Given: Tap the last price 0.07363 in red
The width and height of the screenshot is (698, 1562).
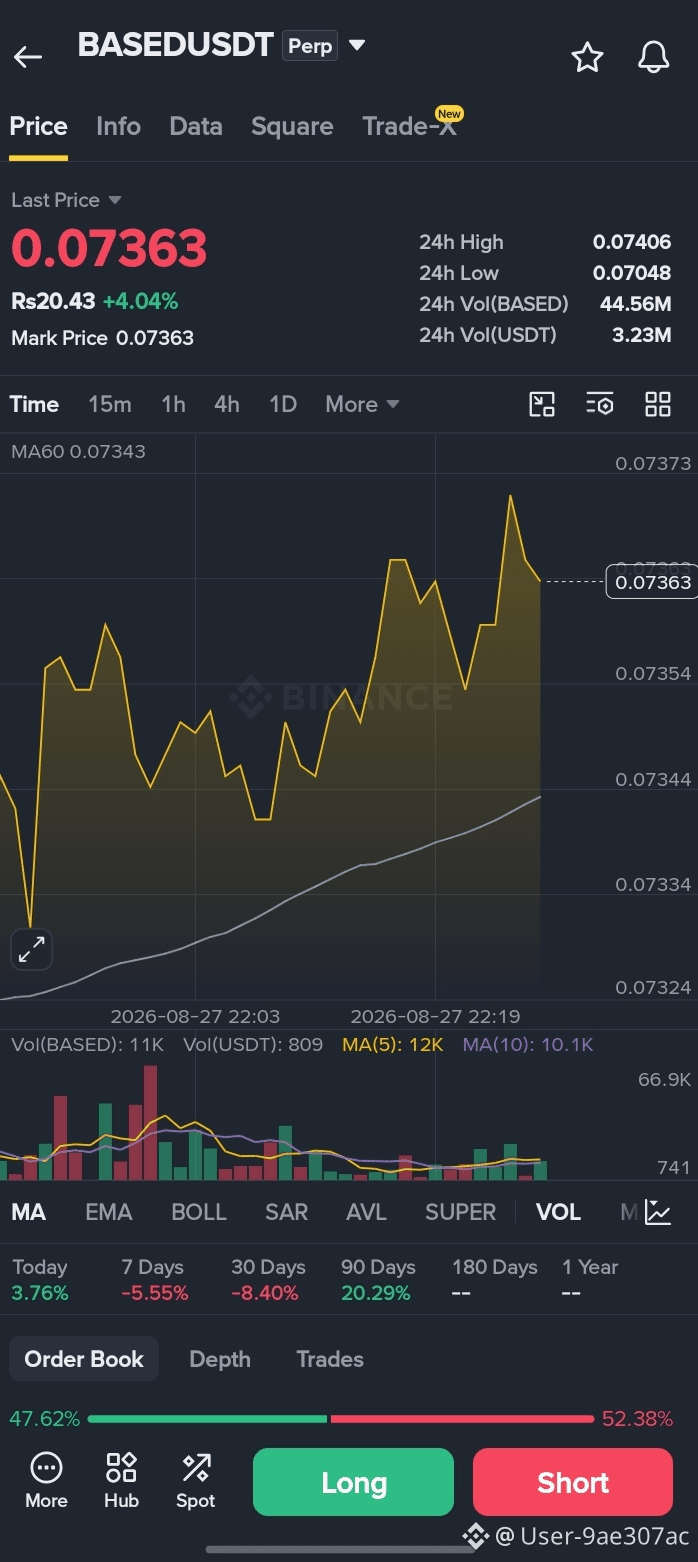Looking at the screenshot, I should (109, 249).
